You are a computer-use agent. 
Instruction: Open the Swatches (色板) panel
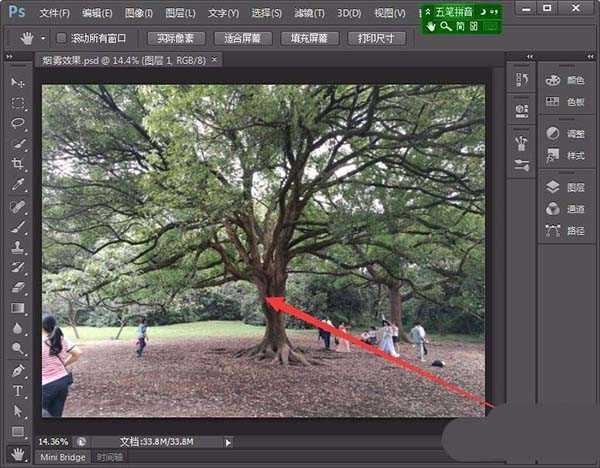[x=565, y=102]
